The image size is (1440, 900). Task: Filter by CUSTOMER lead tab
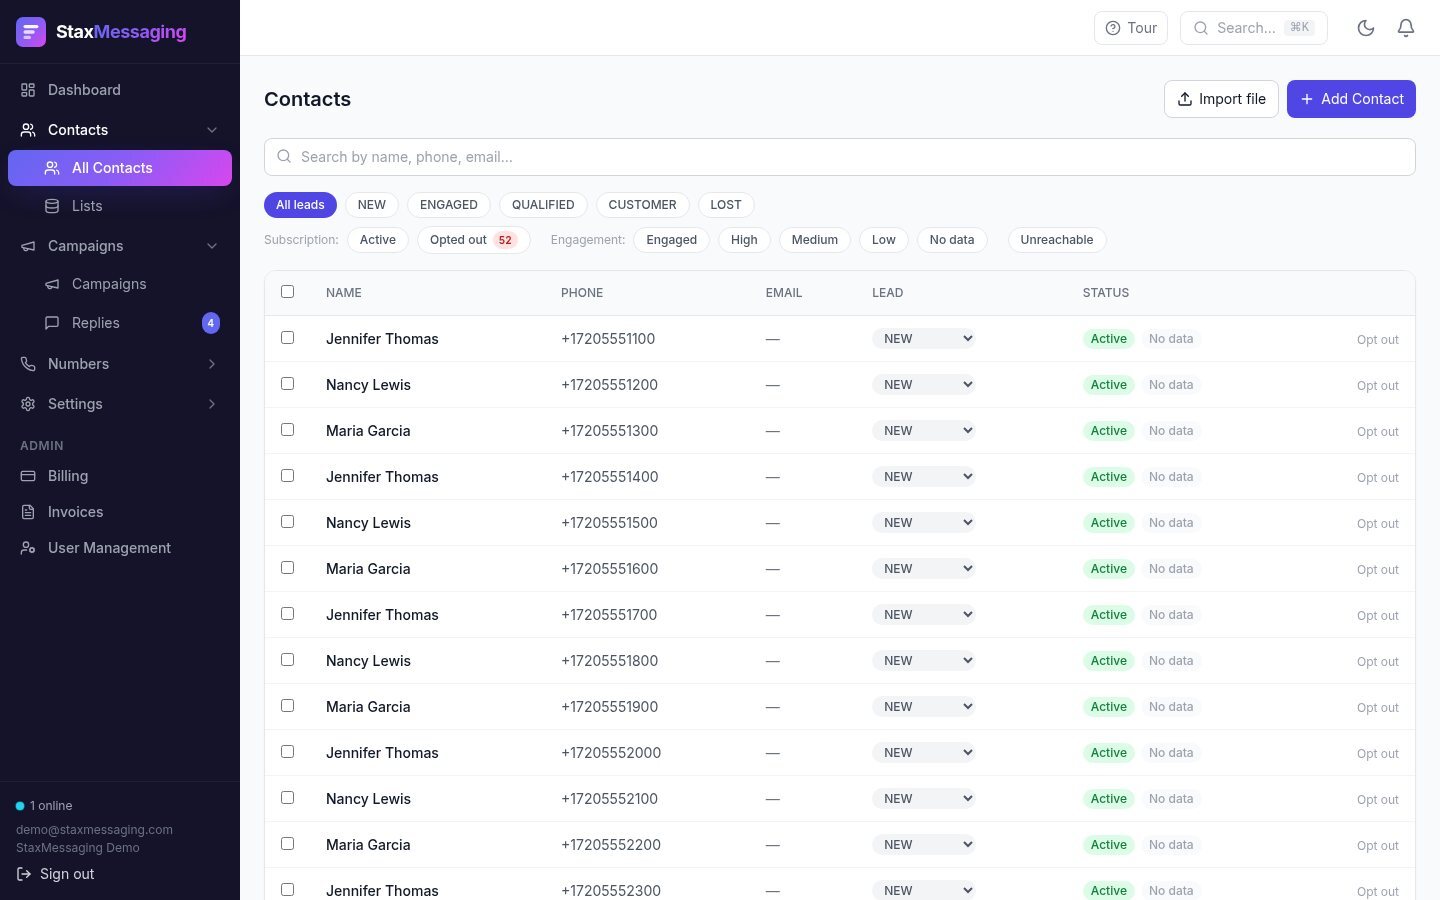pos(642,205)
